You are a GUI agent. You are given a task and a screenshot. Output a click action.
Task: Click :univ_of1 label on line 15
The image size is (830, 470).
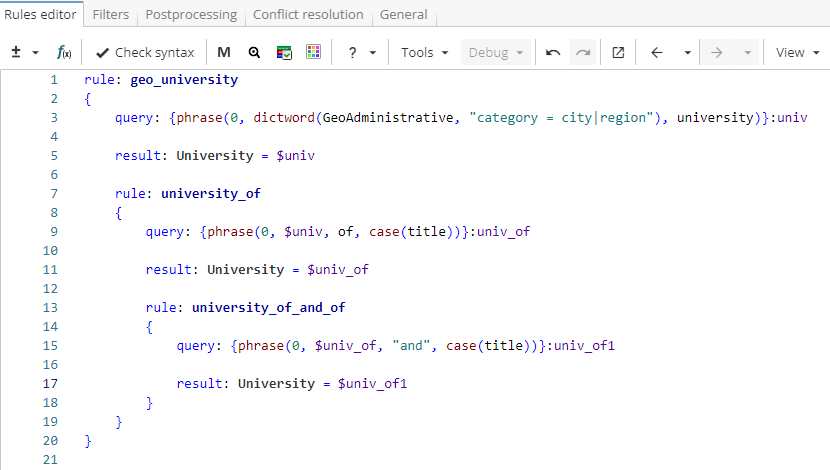(x=581, y=346)
